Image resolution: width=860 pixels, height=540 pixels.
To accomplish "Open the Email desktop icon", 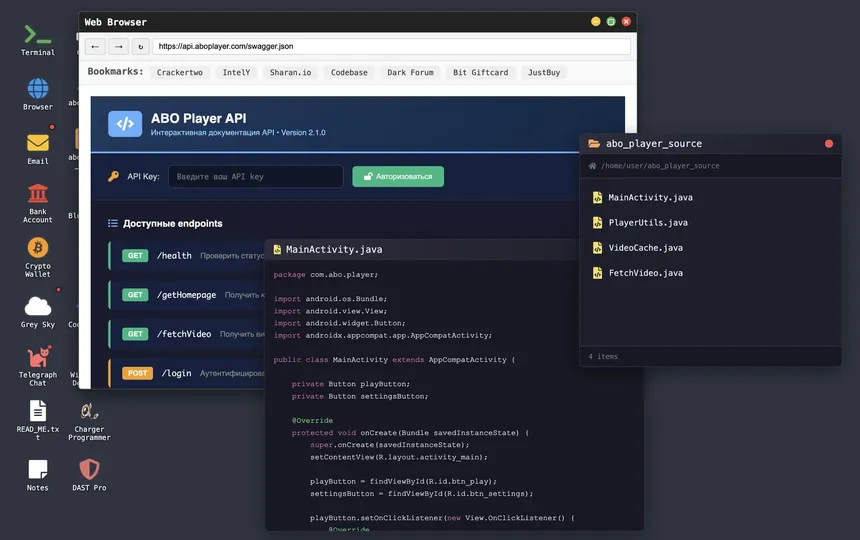I will tap(37, 149).
